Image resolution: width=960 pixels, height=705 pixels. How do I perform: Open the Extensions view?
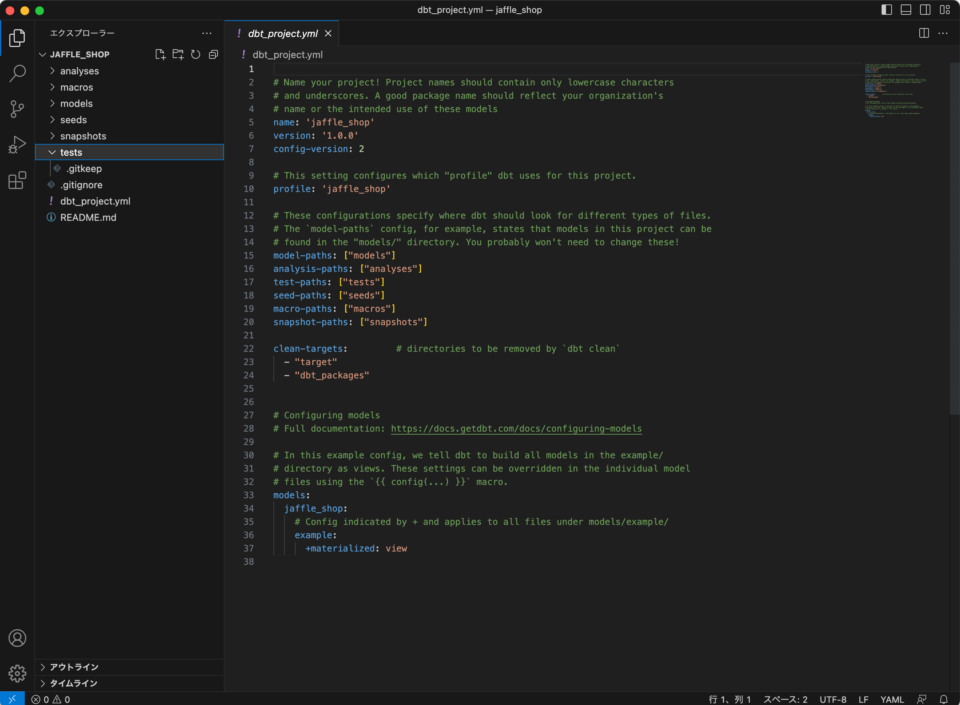coord(17,181)
